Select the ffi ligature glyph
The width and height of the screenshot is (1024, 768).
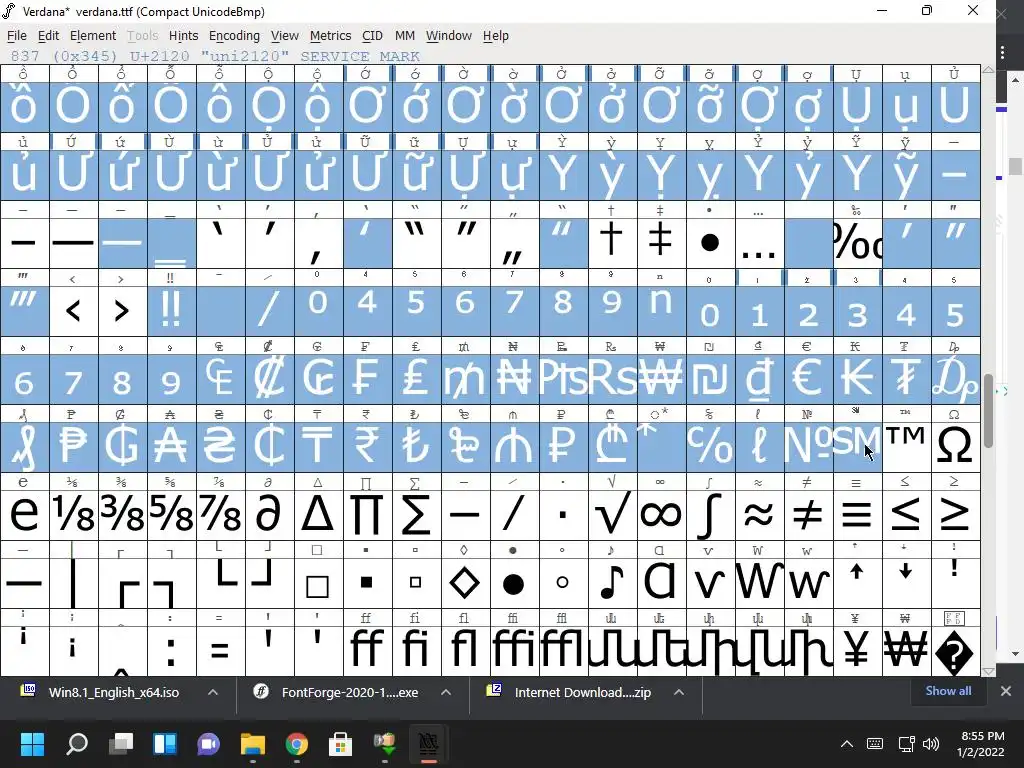(514, 650)
